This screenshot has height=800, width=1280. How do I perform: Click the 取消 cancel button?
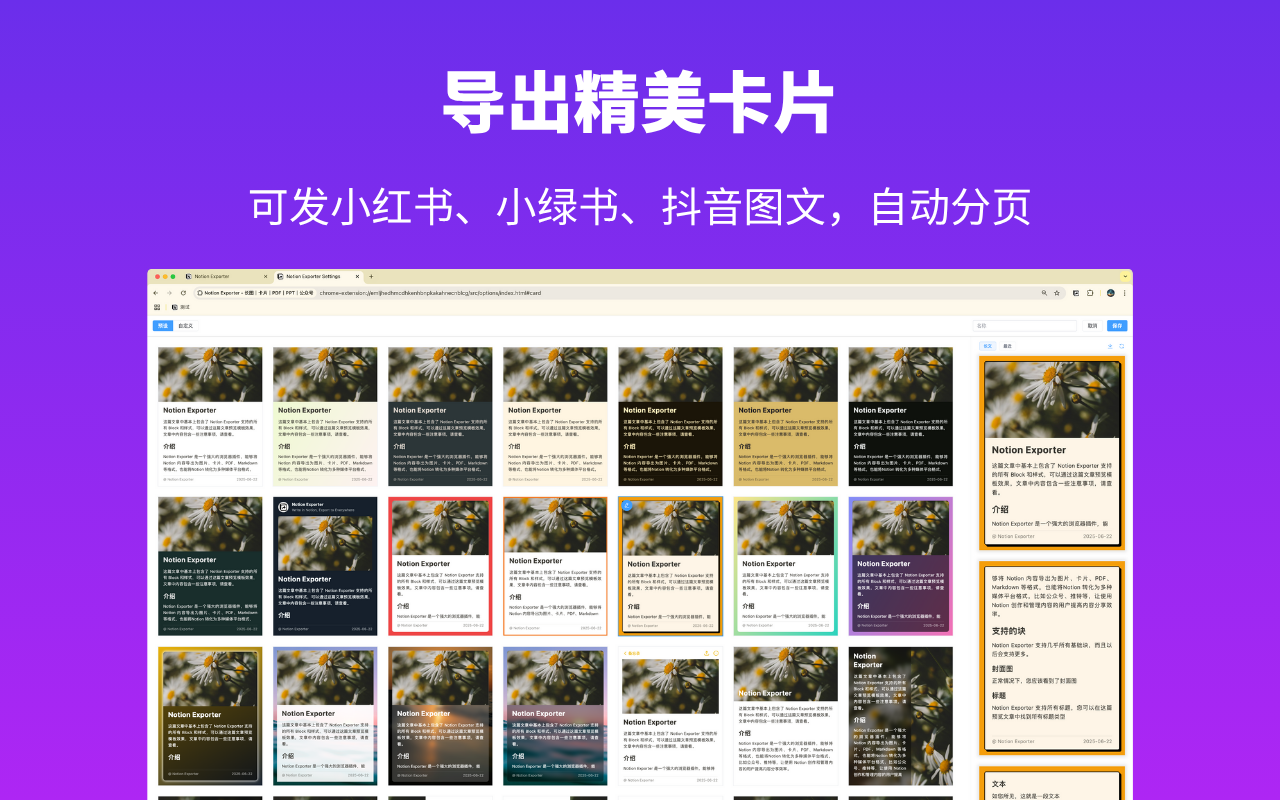coord(1092,325)
